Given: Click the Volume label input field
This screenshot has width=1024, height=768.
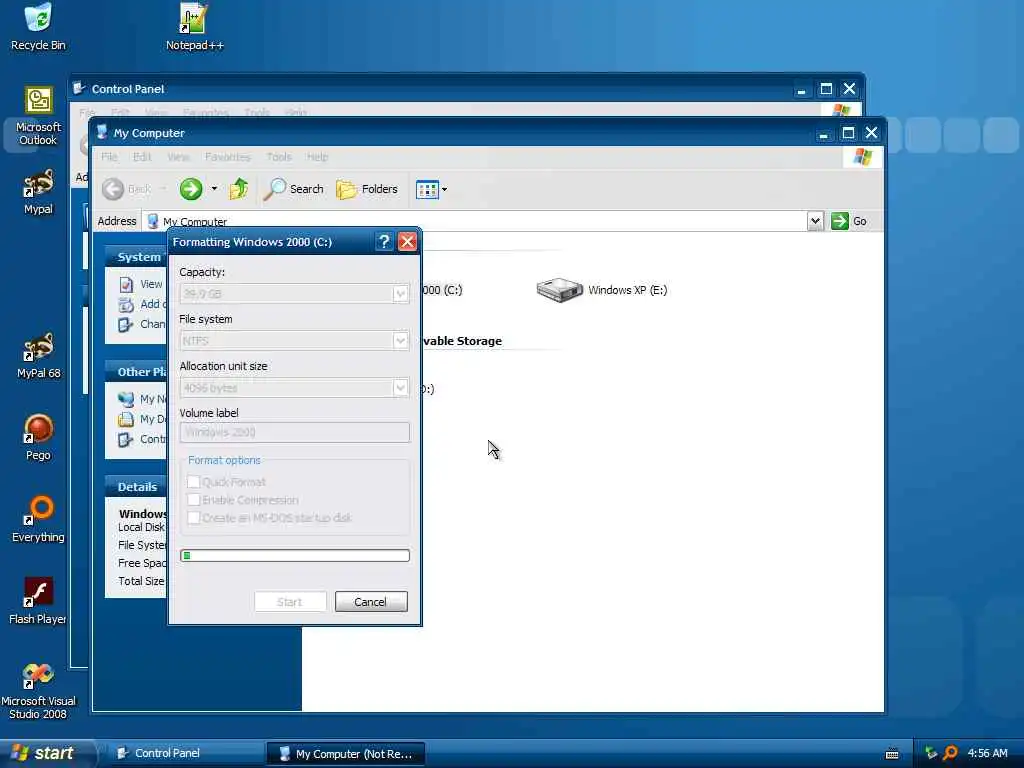Looking at the screenshot, I should [x=295, y=432].
